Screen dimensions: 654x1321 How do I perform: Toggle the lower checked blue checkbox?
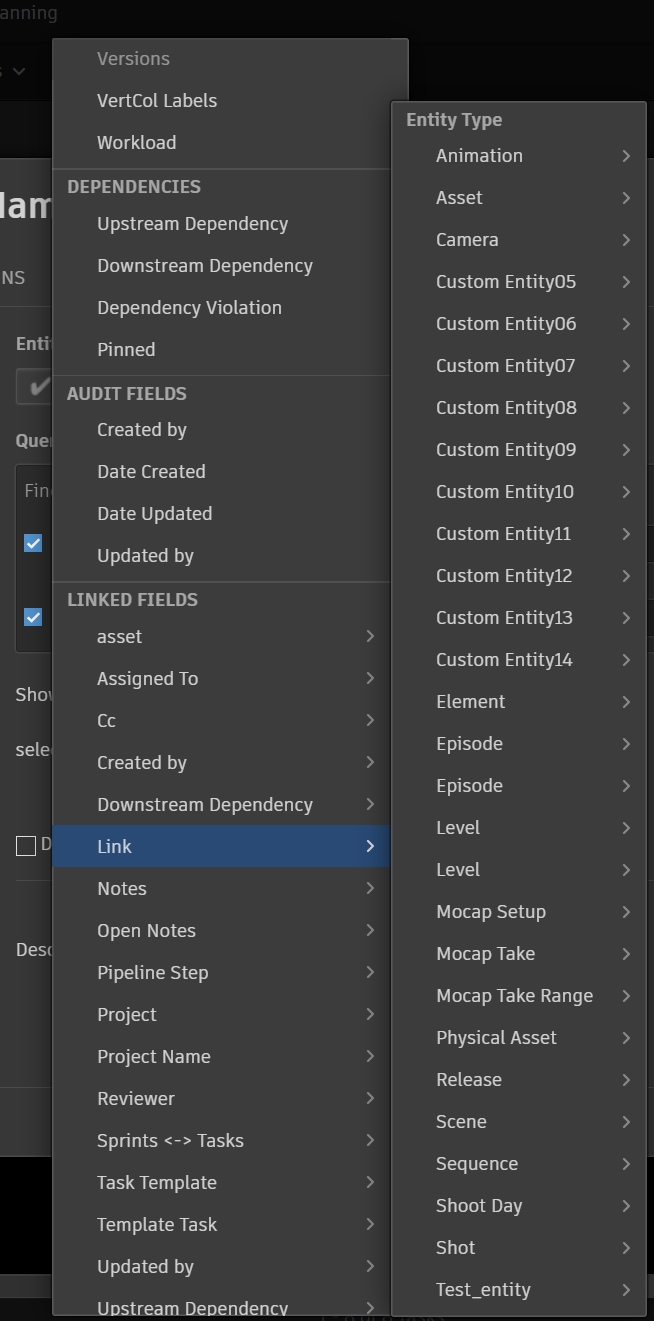33,617
